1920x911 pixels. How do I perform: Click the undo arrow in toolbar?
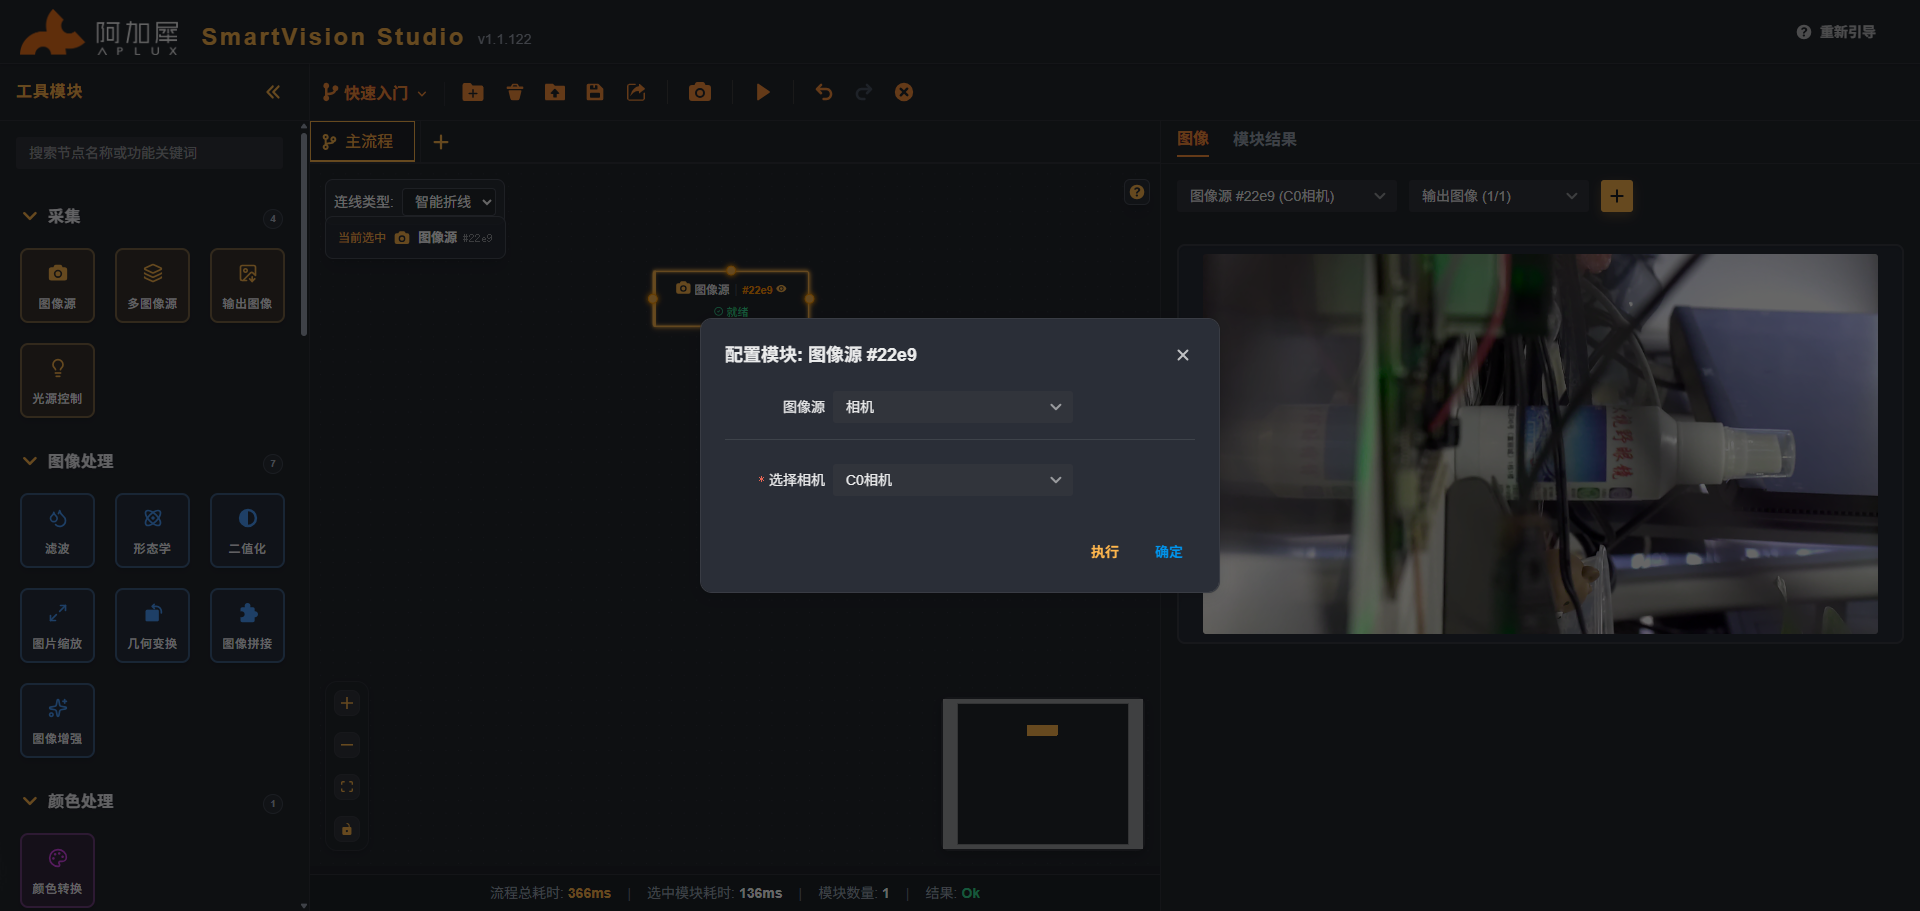824,92
